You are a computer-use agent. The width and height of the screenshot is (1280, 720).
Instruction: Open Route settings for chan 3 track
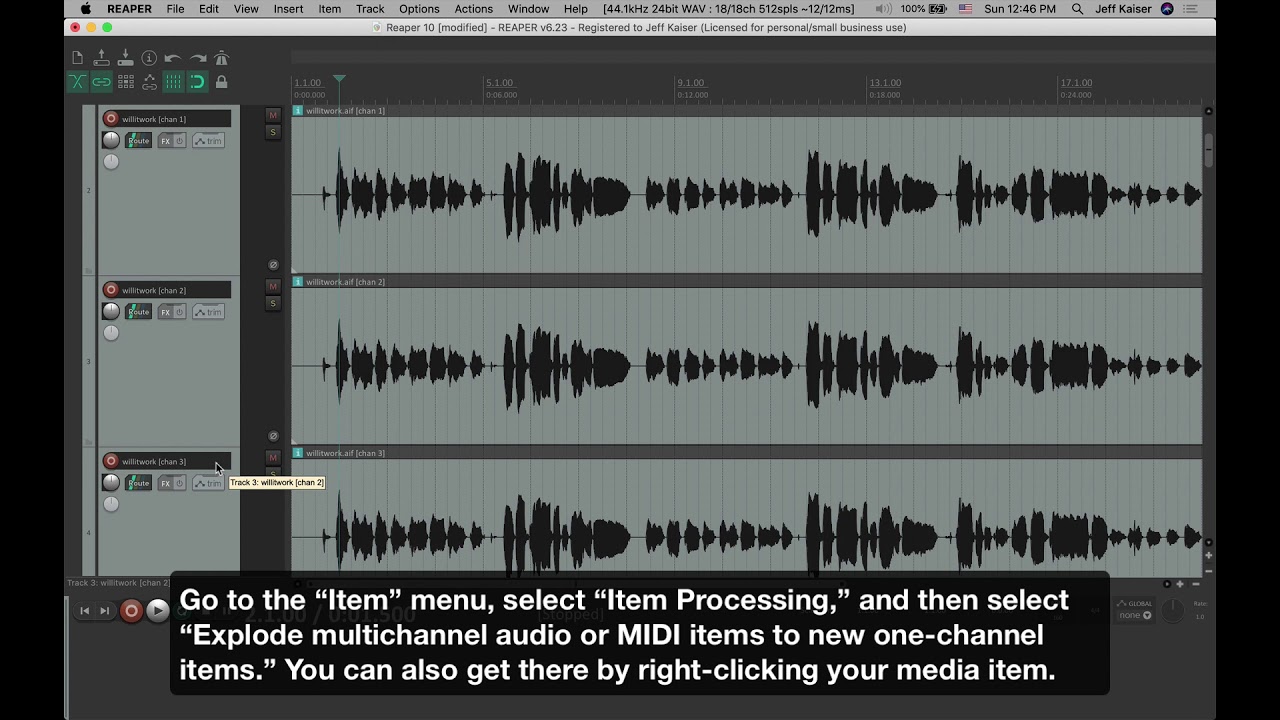[139, 483]
